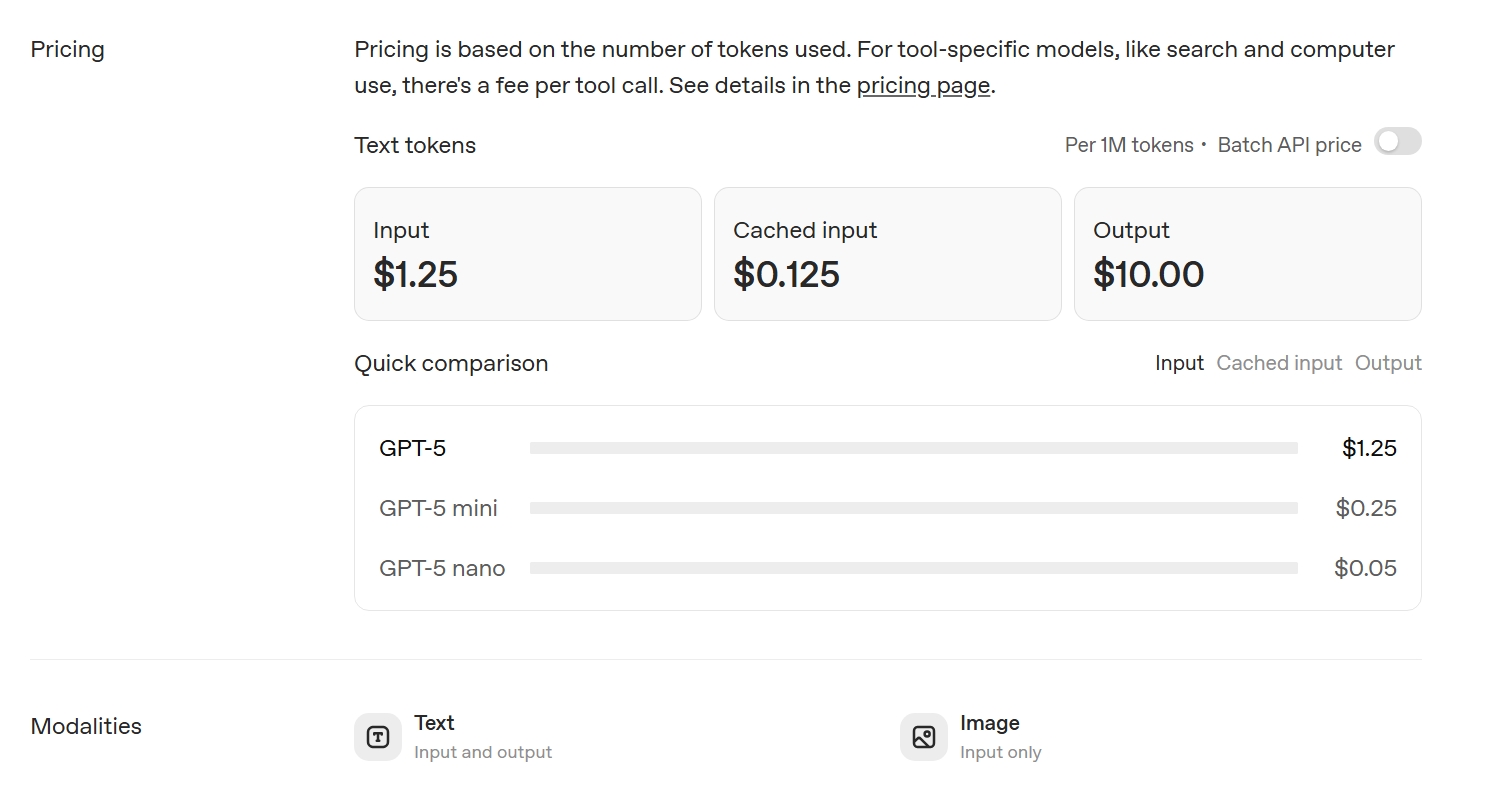Select the GPT-5 mini comparison row

(x=438, y=508)
